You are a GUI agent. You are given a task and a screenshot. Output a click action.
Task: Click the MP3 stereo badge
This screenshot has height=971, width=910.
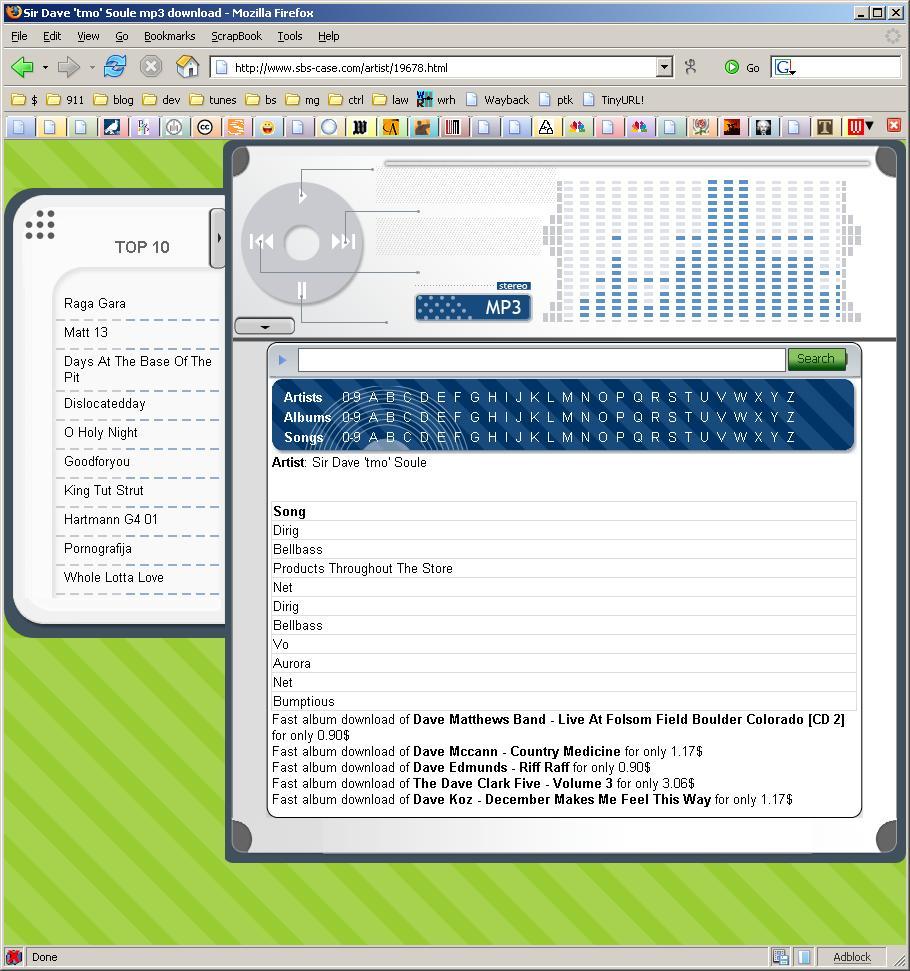click(x=473, y=306)
